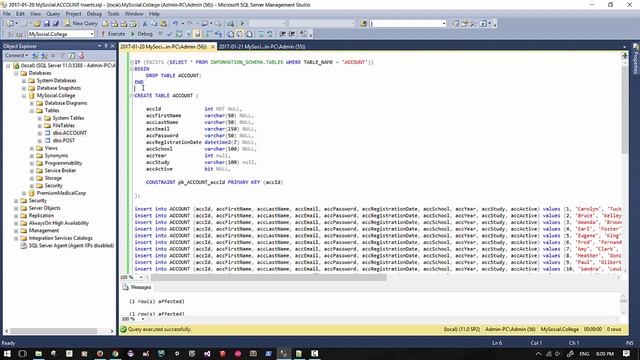The image size is (640, 360).
Task: Open the Edit menu
Action: point(20,14)
